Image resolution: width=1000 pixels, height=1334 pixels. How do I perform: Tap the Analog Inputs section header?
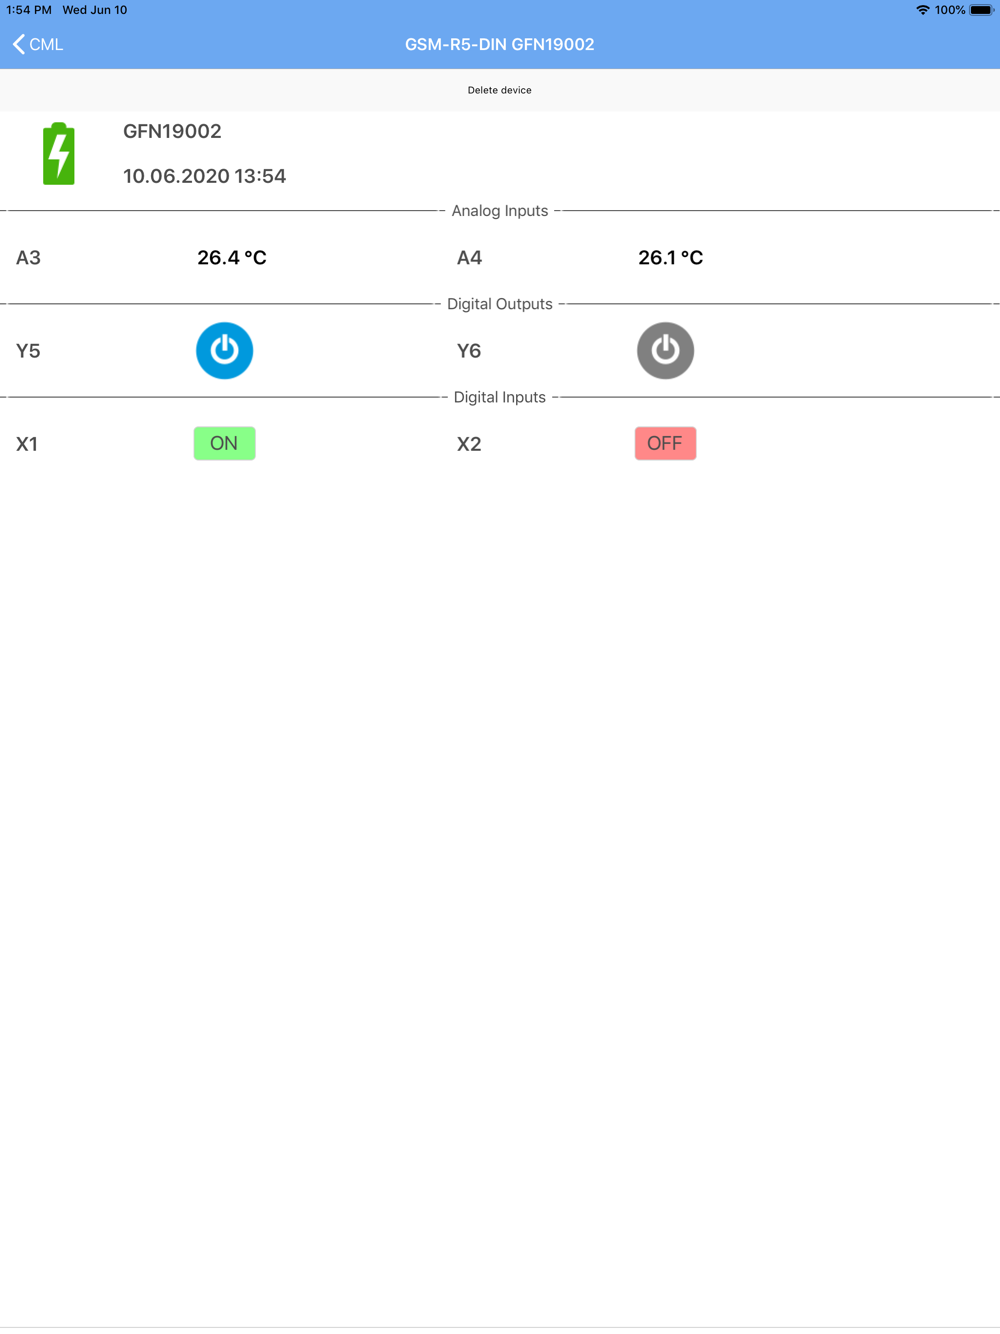click(499, 211)
